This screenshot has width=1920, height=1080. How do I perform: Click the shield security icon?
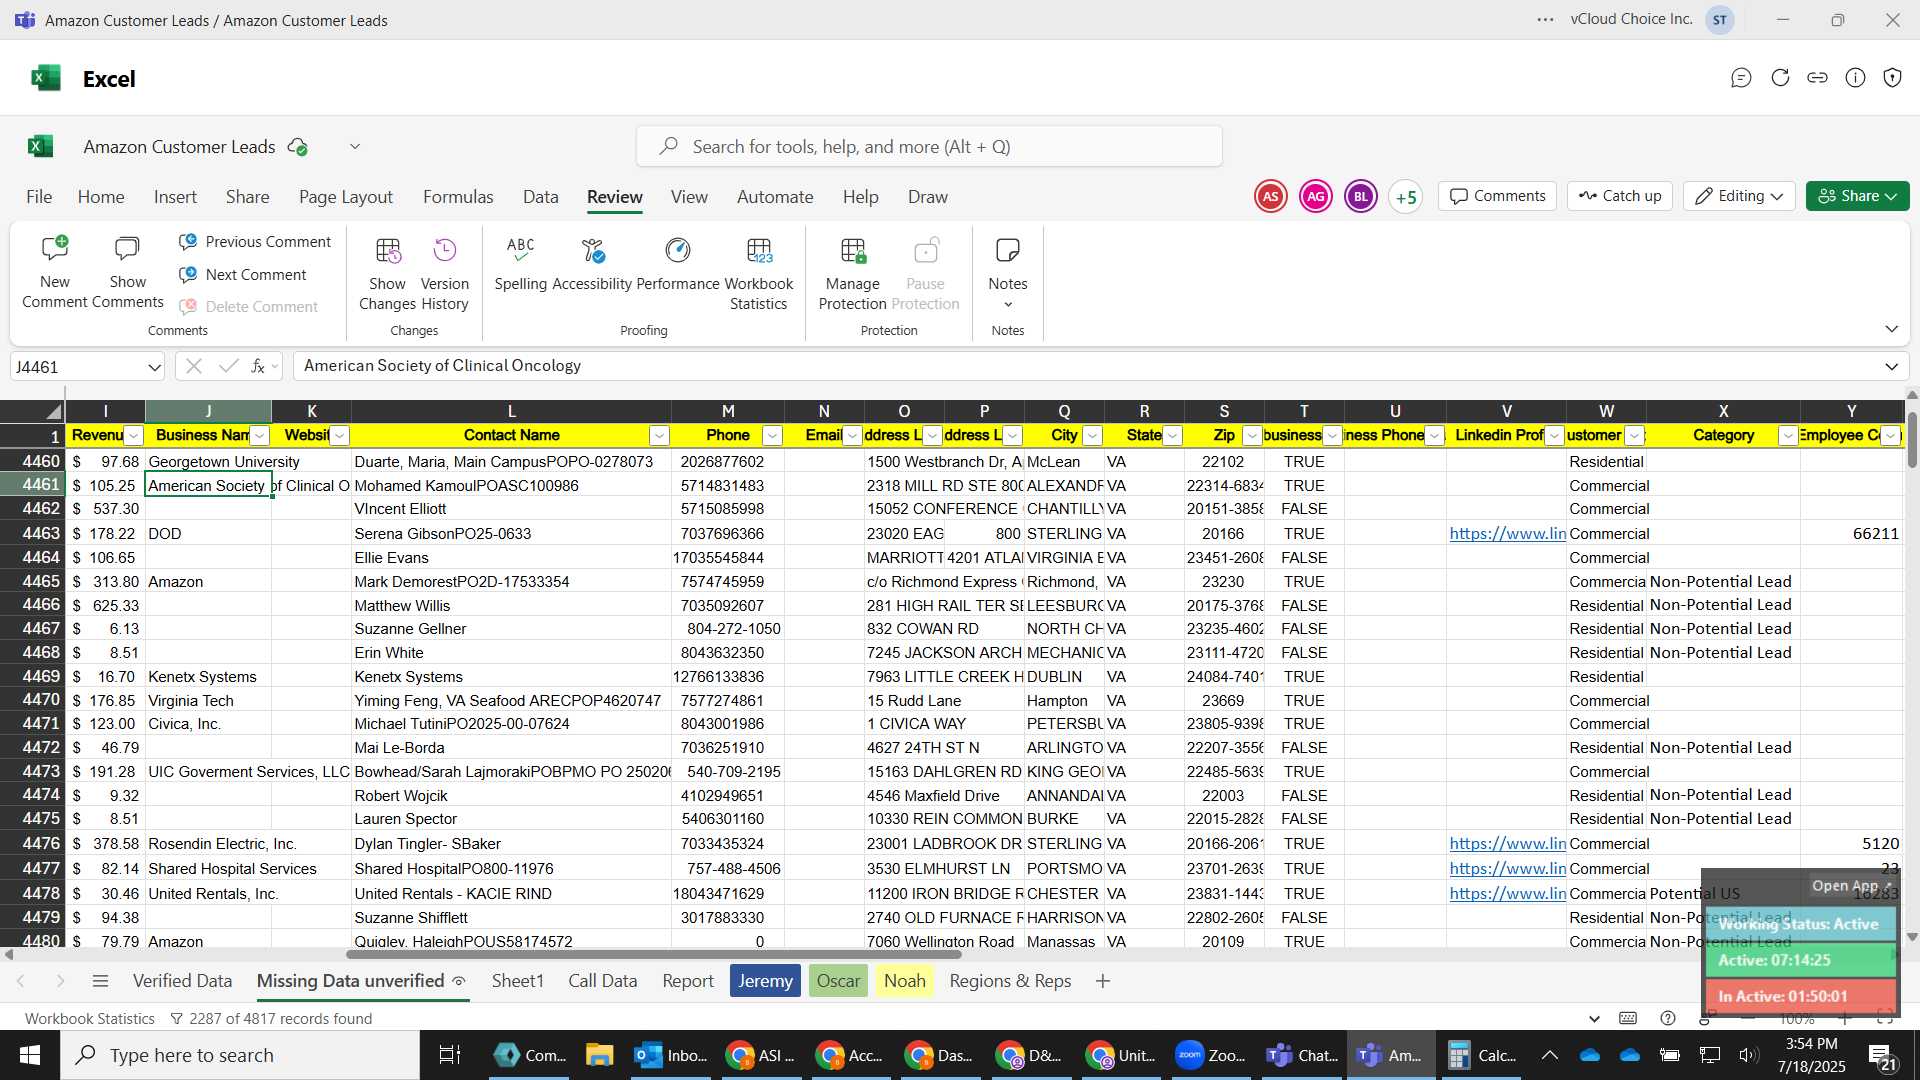coord(1893,78)
